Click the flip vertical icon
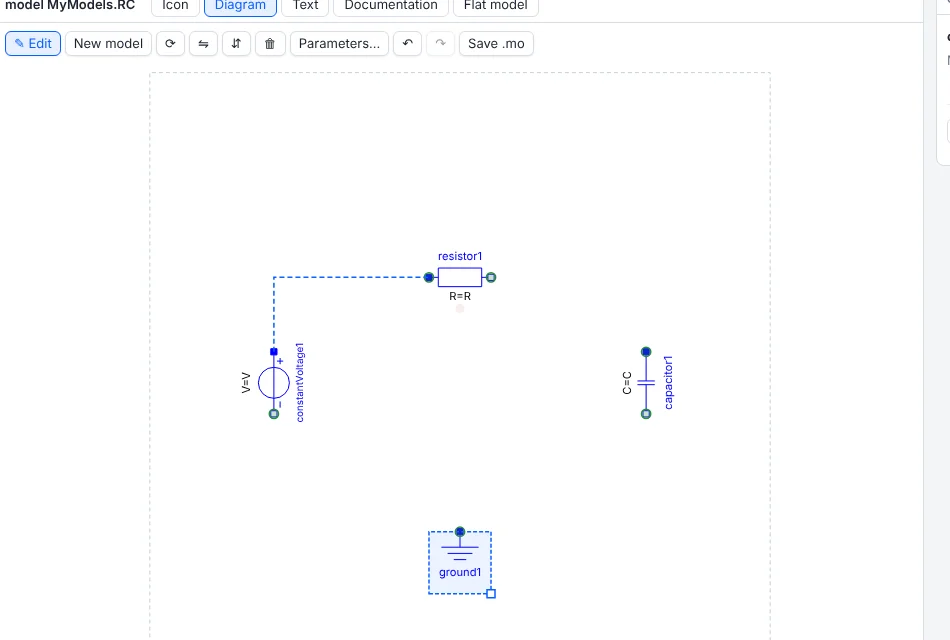Image resolution: width=950 pixels, height=640 pixels. tap(236, 44)
